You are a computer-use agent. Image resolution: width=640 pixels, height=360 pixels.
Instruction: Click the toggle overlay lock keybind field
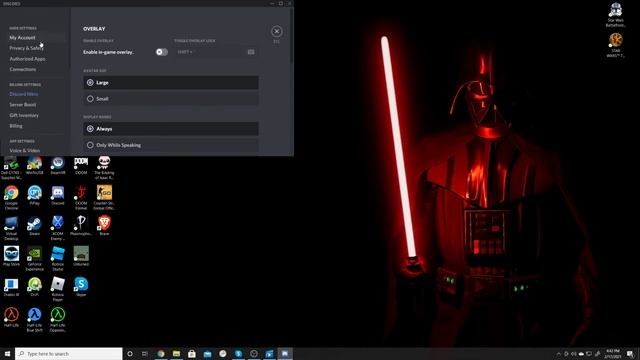coord(216,52)
